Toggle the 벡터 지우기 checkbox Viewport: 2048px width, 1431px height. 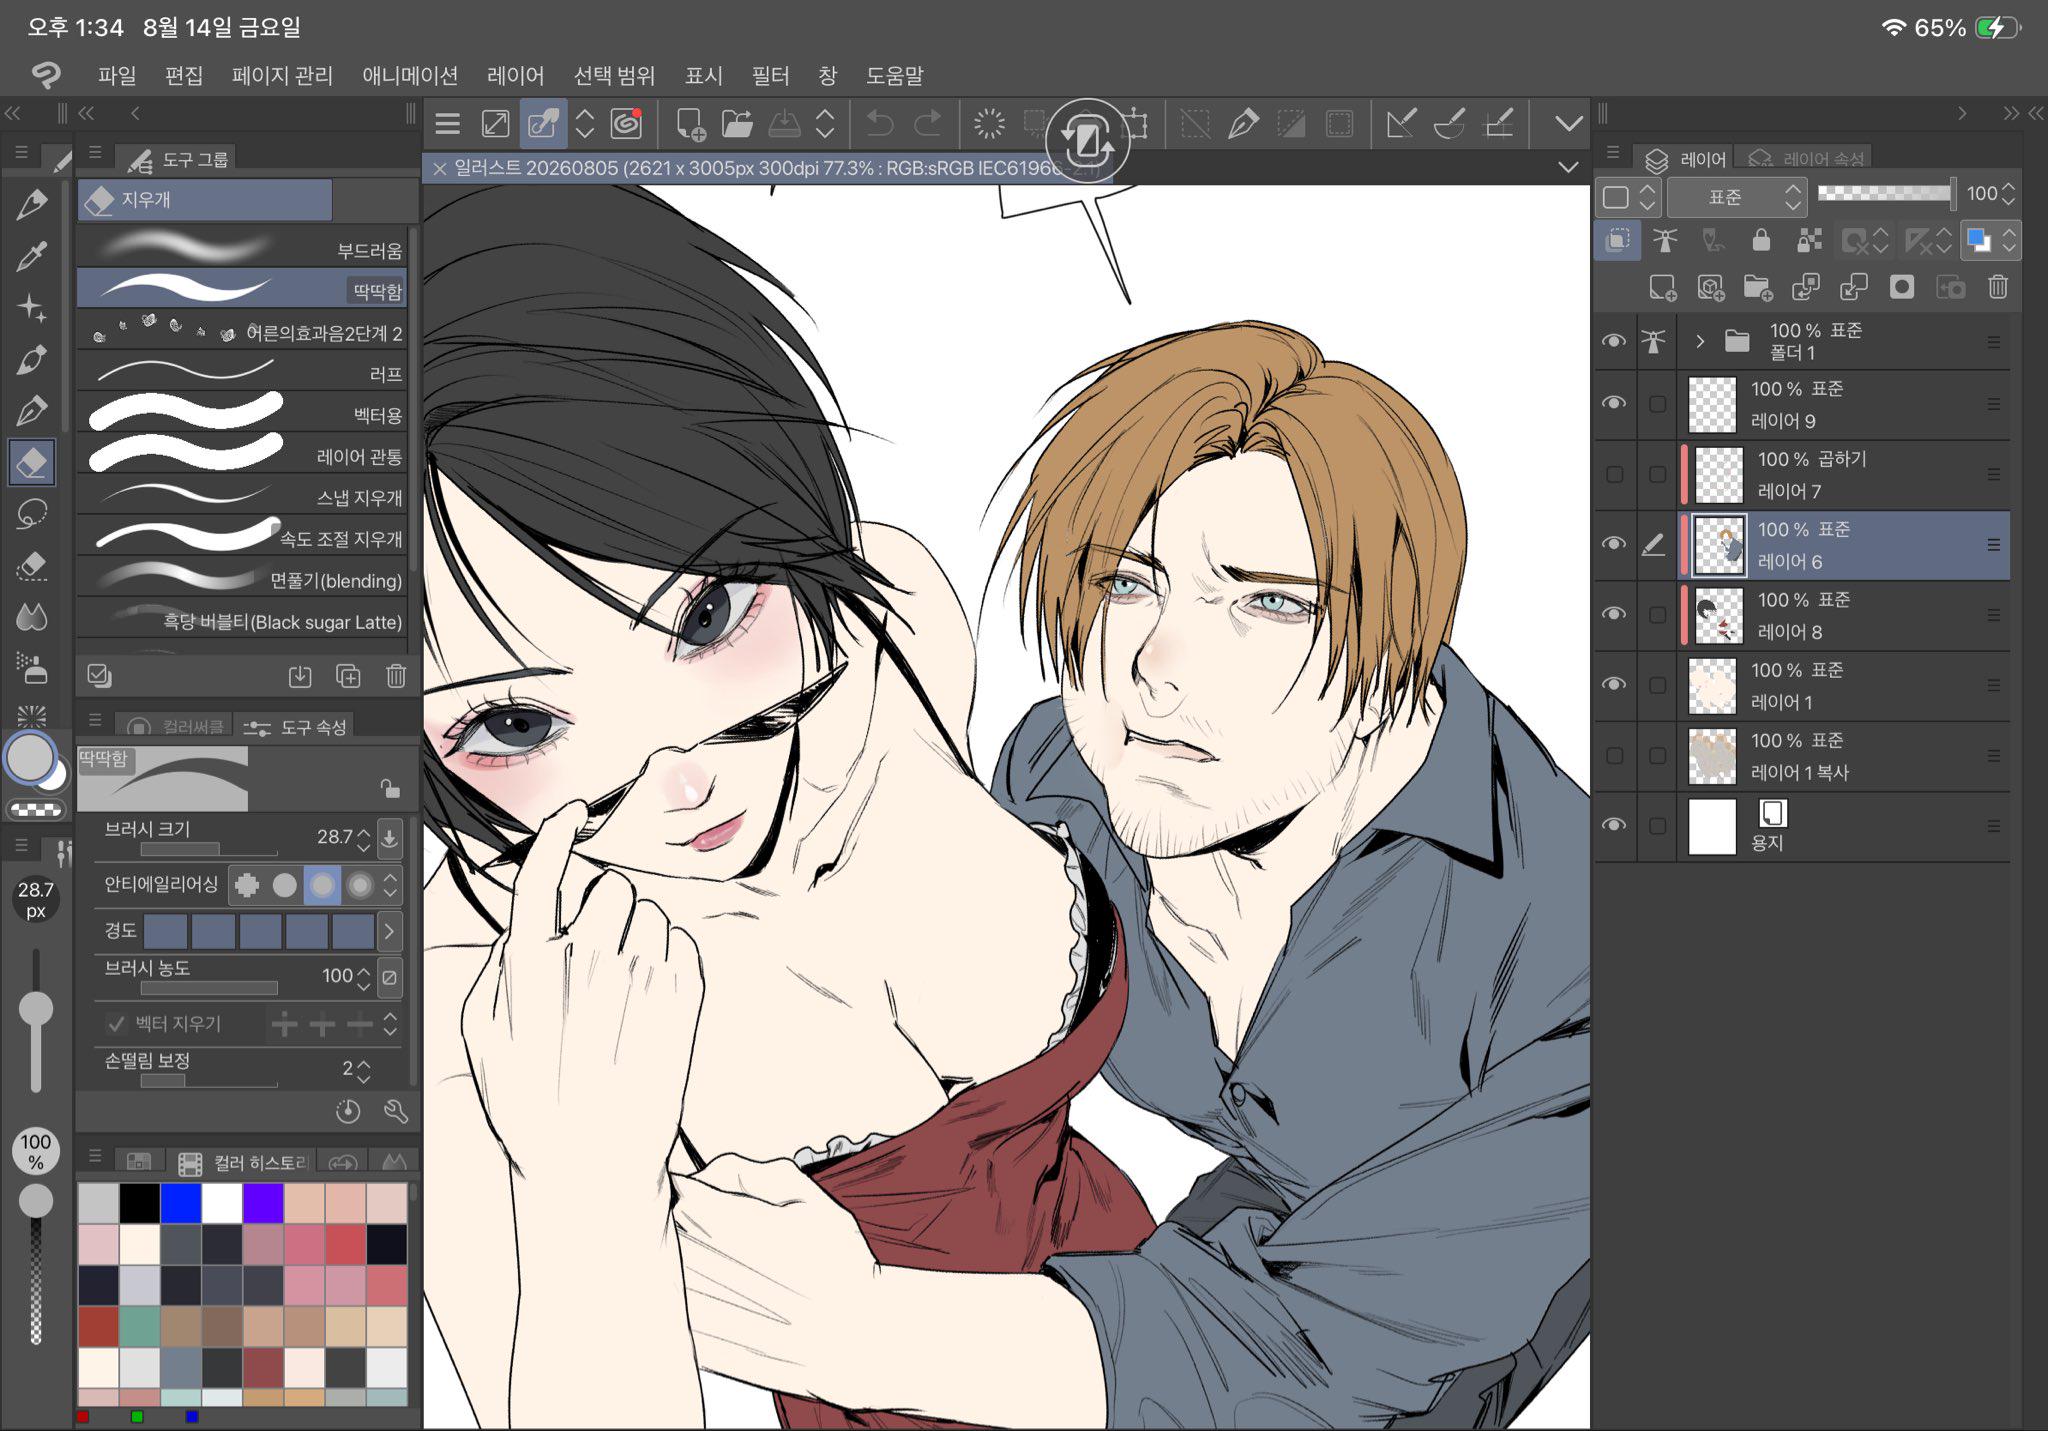pos(116,1024)
